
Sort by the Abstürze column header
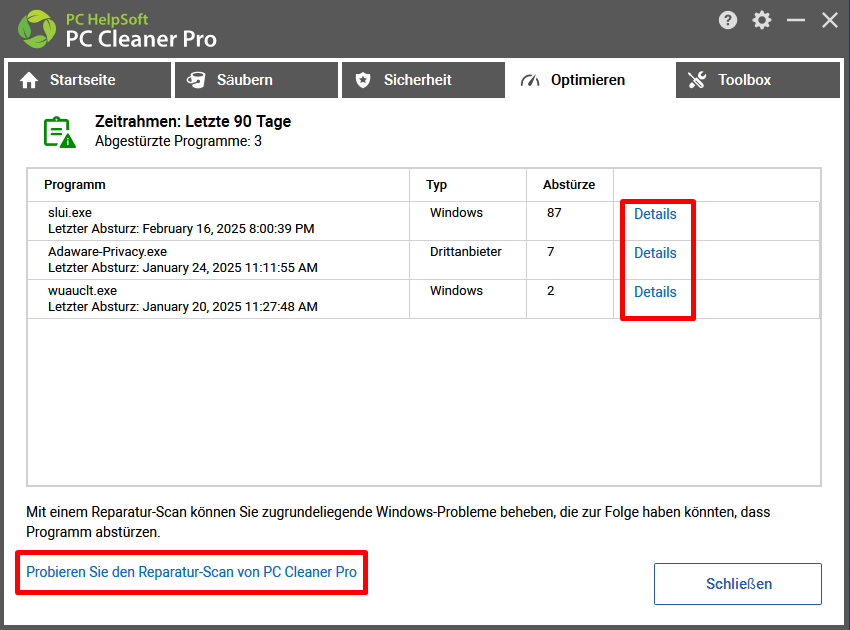coord(569,185)
